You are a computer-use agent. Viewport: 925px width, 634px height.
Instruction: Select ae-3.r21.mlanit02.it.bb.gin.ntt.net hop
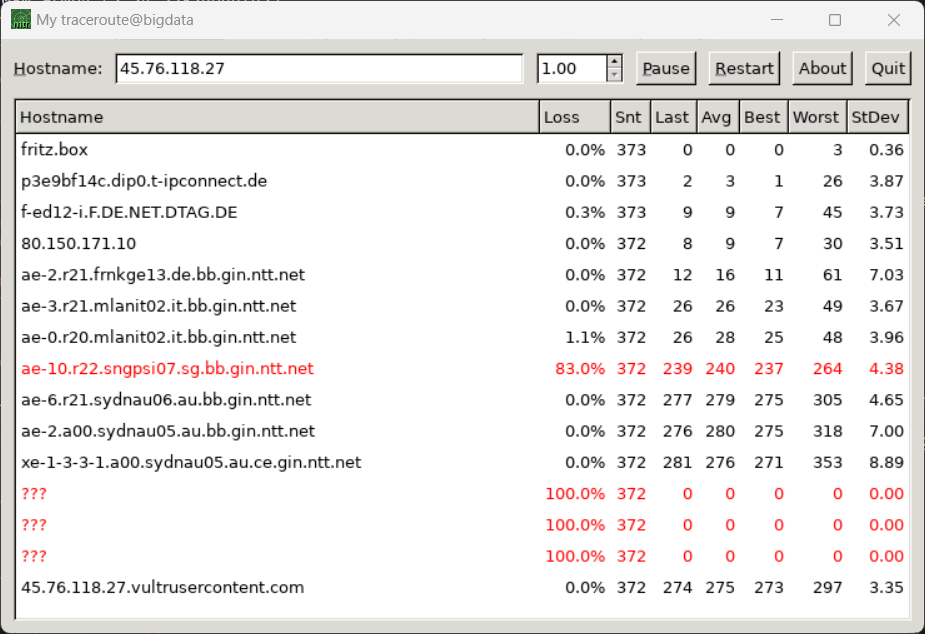[462, 306]
